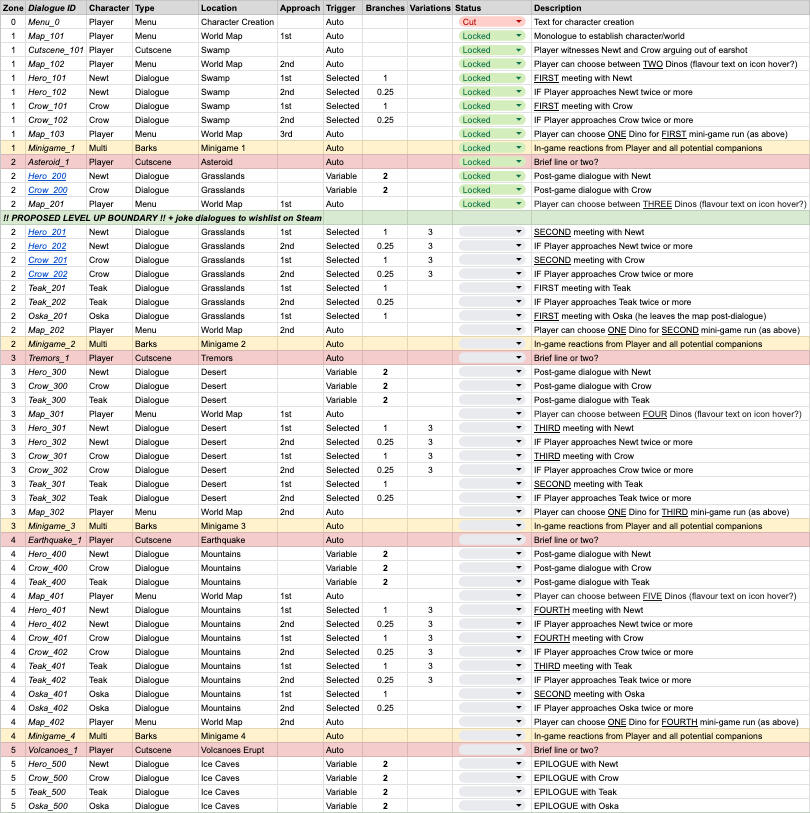The height and width of the screenshot is (813, 810).
Task: Click the Description column header
Action: [x=668, y=7]
